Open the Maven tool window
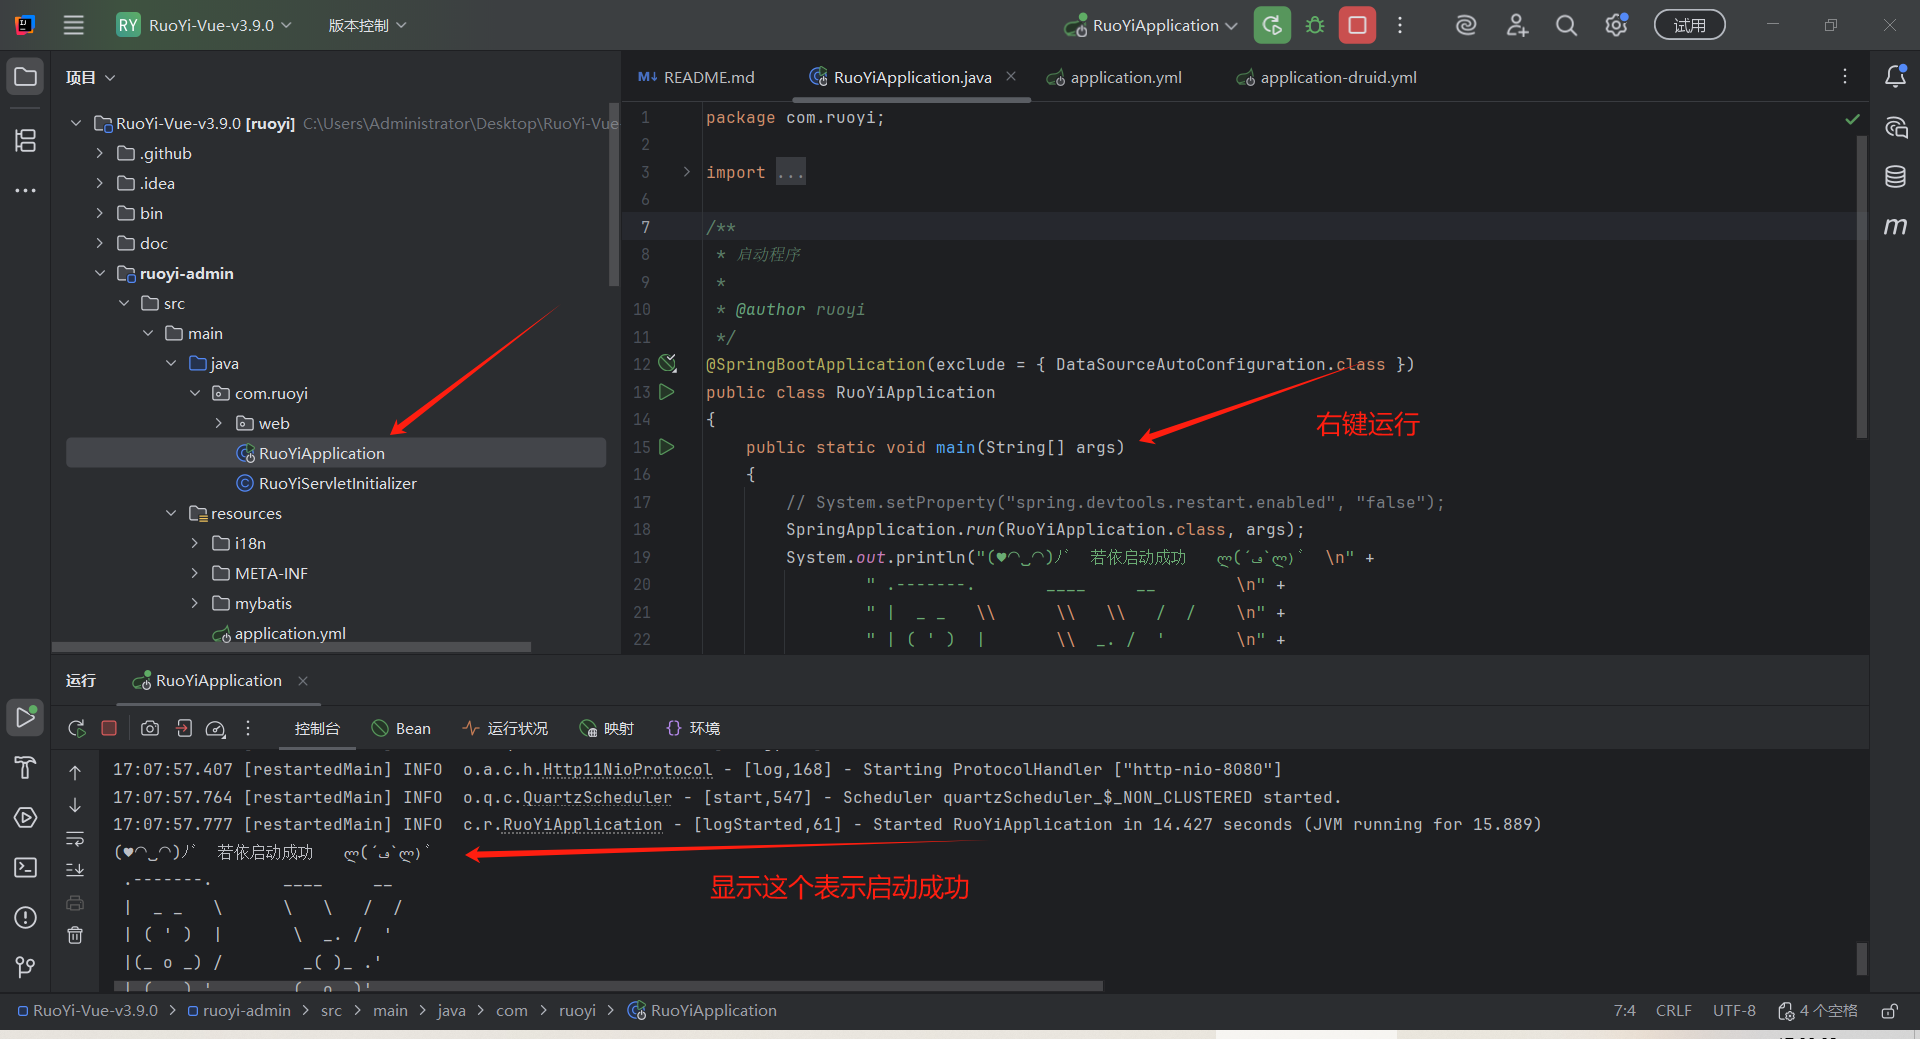Viewport: 1920px width, 1039px height. click(1895, 227)
